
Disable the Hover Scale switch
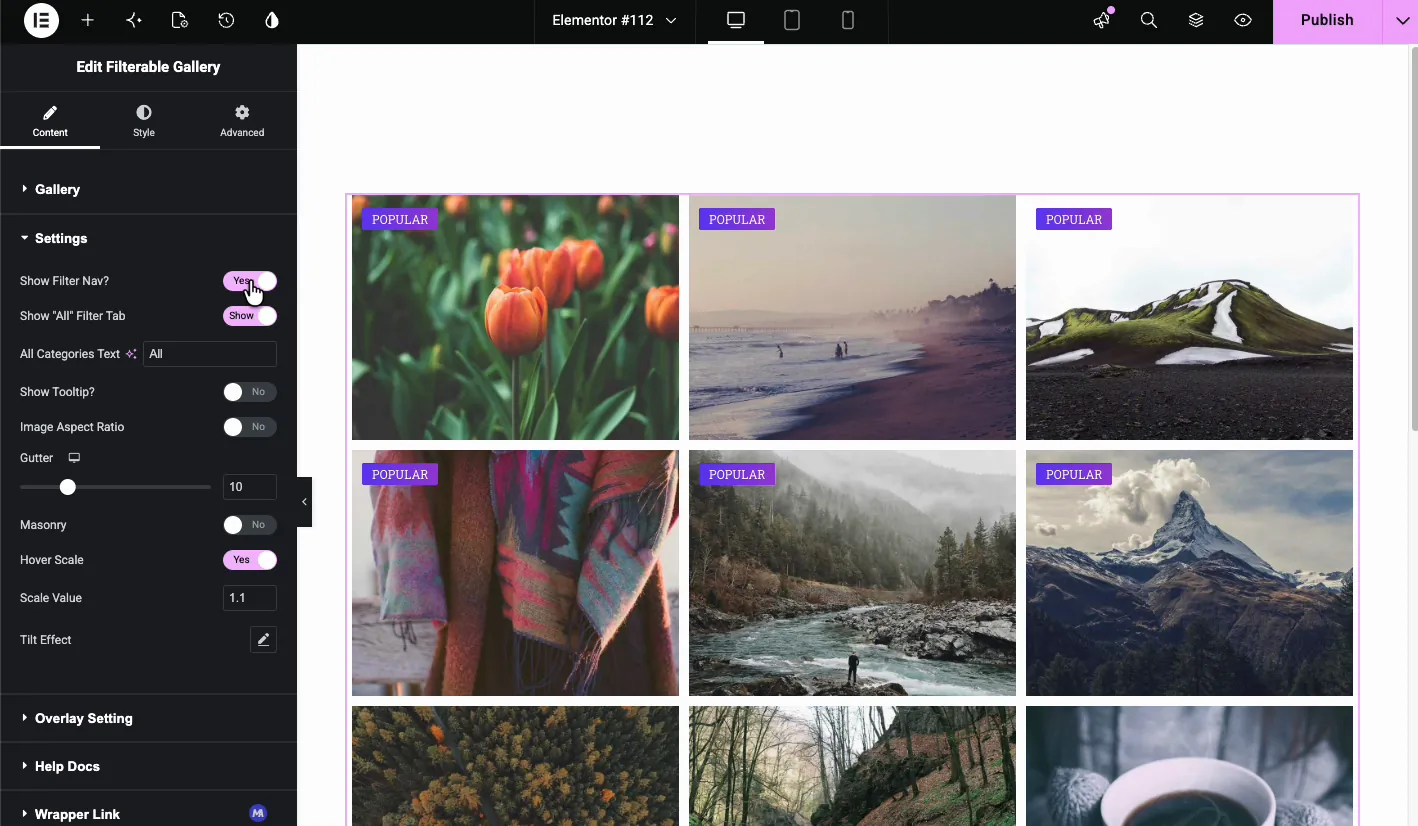click(250, 560)
